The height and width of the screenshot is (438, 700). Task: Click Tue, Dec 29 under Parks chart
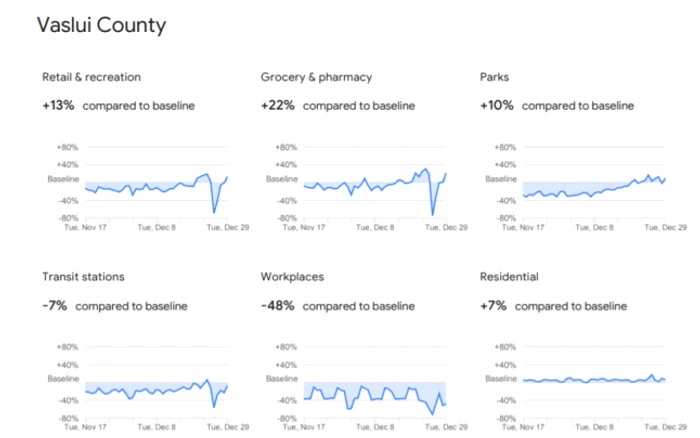pyautogui.click(x=665, y=227)
